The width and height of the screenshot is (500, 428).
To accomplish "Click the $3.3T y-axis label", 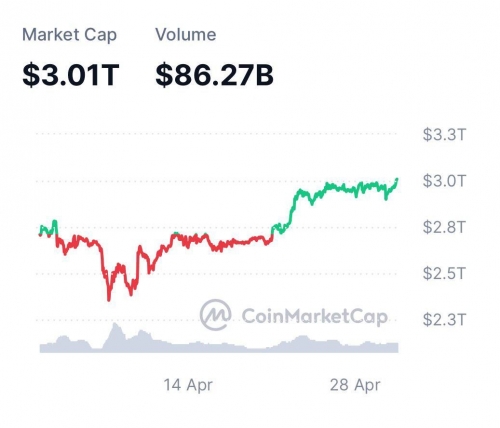I will (444, 135).
